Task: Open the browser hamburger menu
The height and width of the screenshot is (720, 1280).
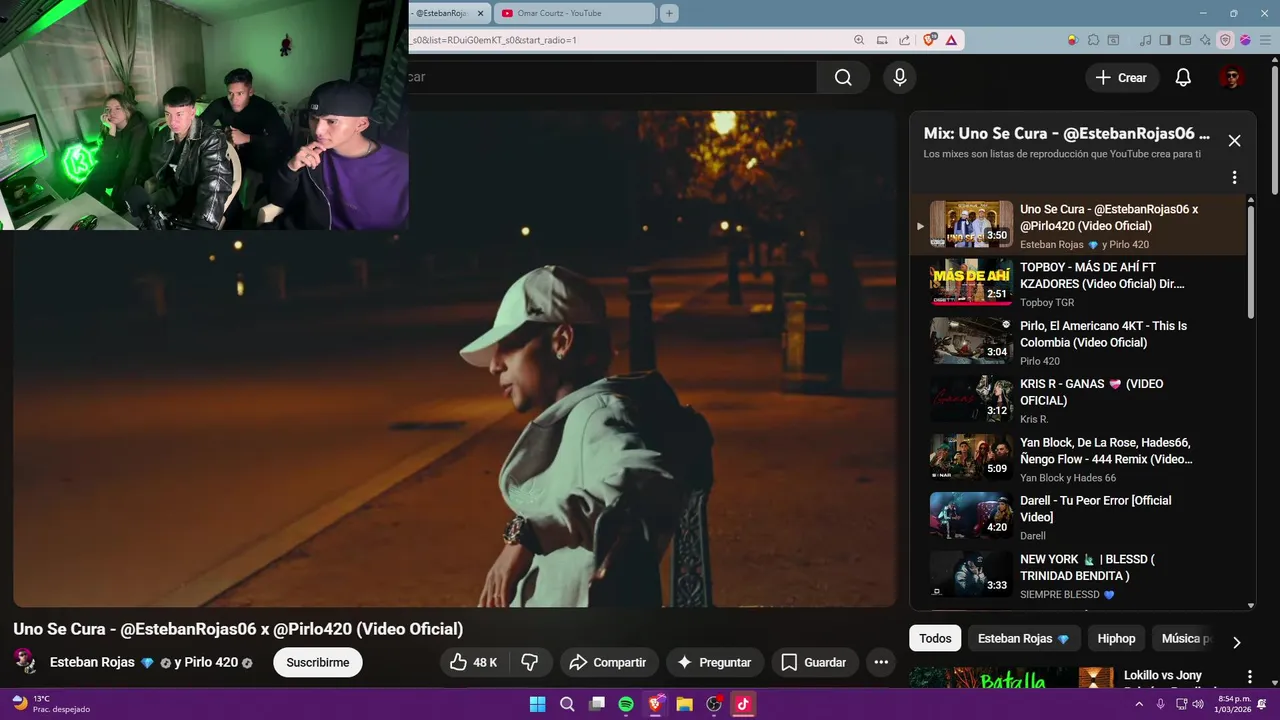Action: coord(1264,40)
